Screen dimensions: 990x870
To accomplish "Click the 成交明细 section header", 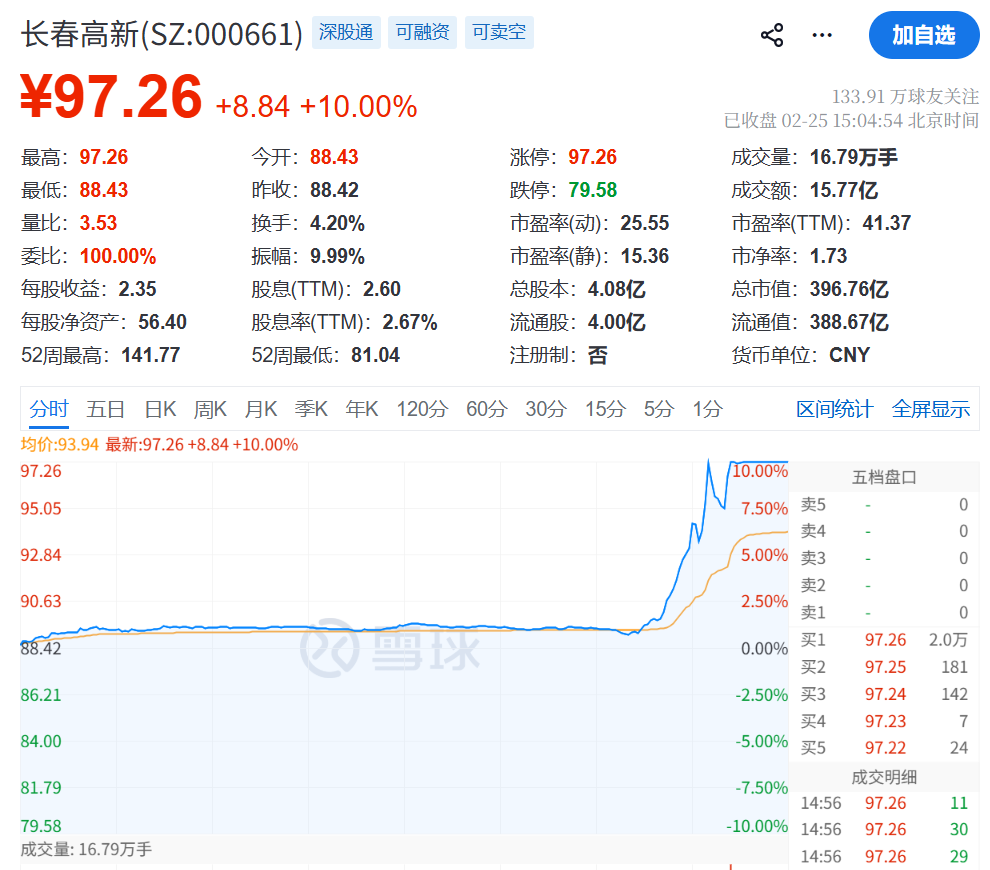I will (x=884, y=777).
